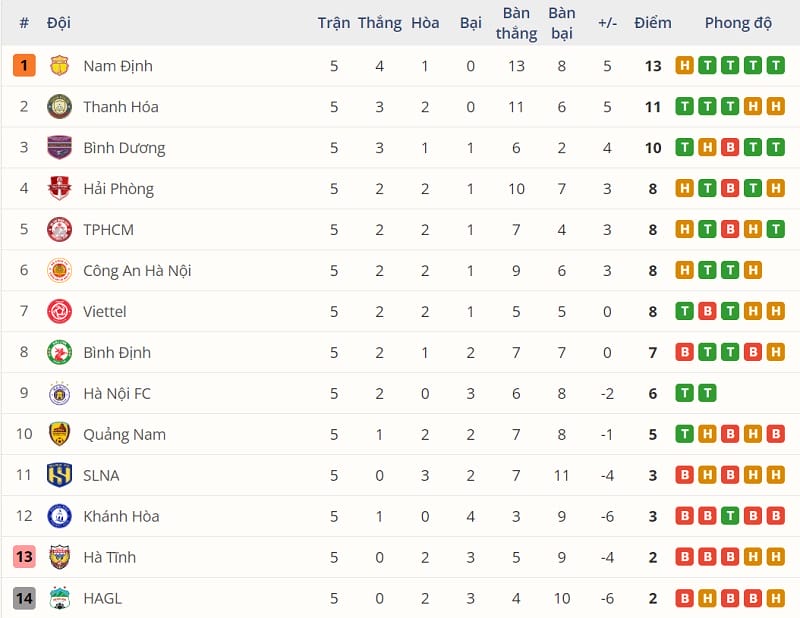Click the HAGL team crest
The height and width of the screenshot is (618, 800).
pos(60,598)
